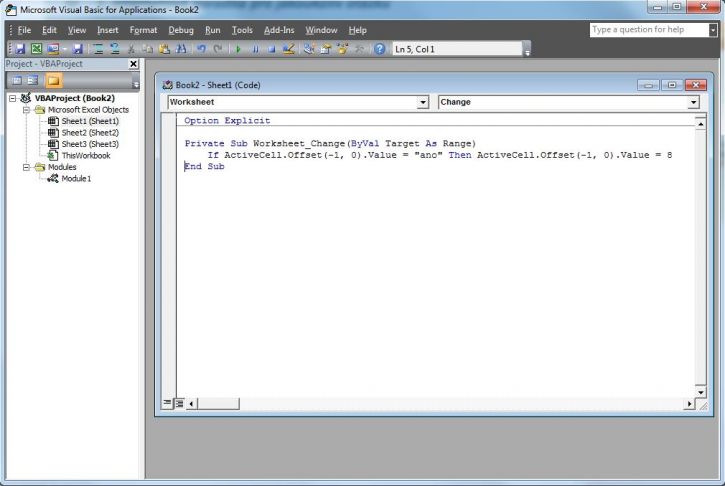Click the Toolbox icon in toolbar

tap(359, 49)
